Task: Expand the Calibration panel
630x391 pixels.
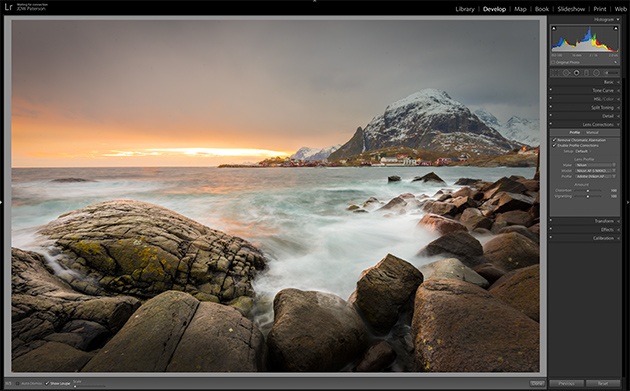Action: point(618,238)
